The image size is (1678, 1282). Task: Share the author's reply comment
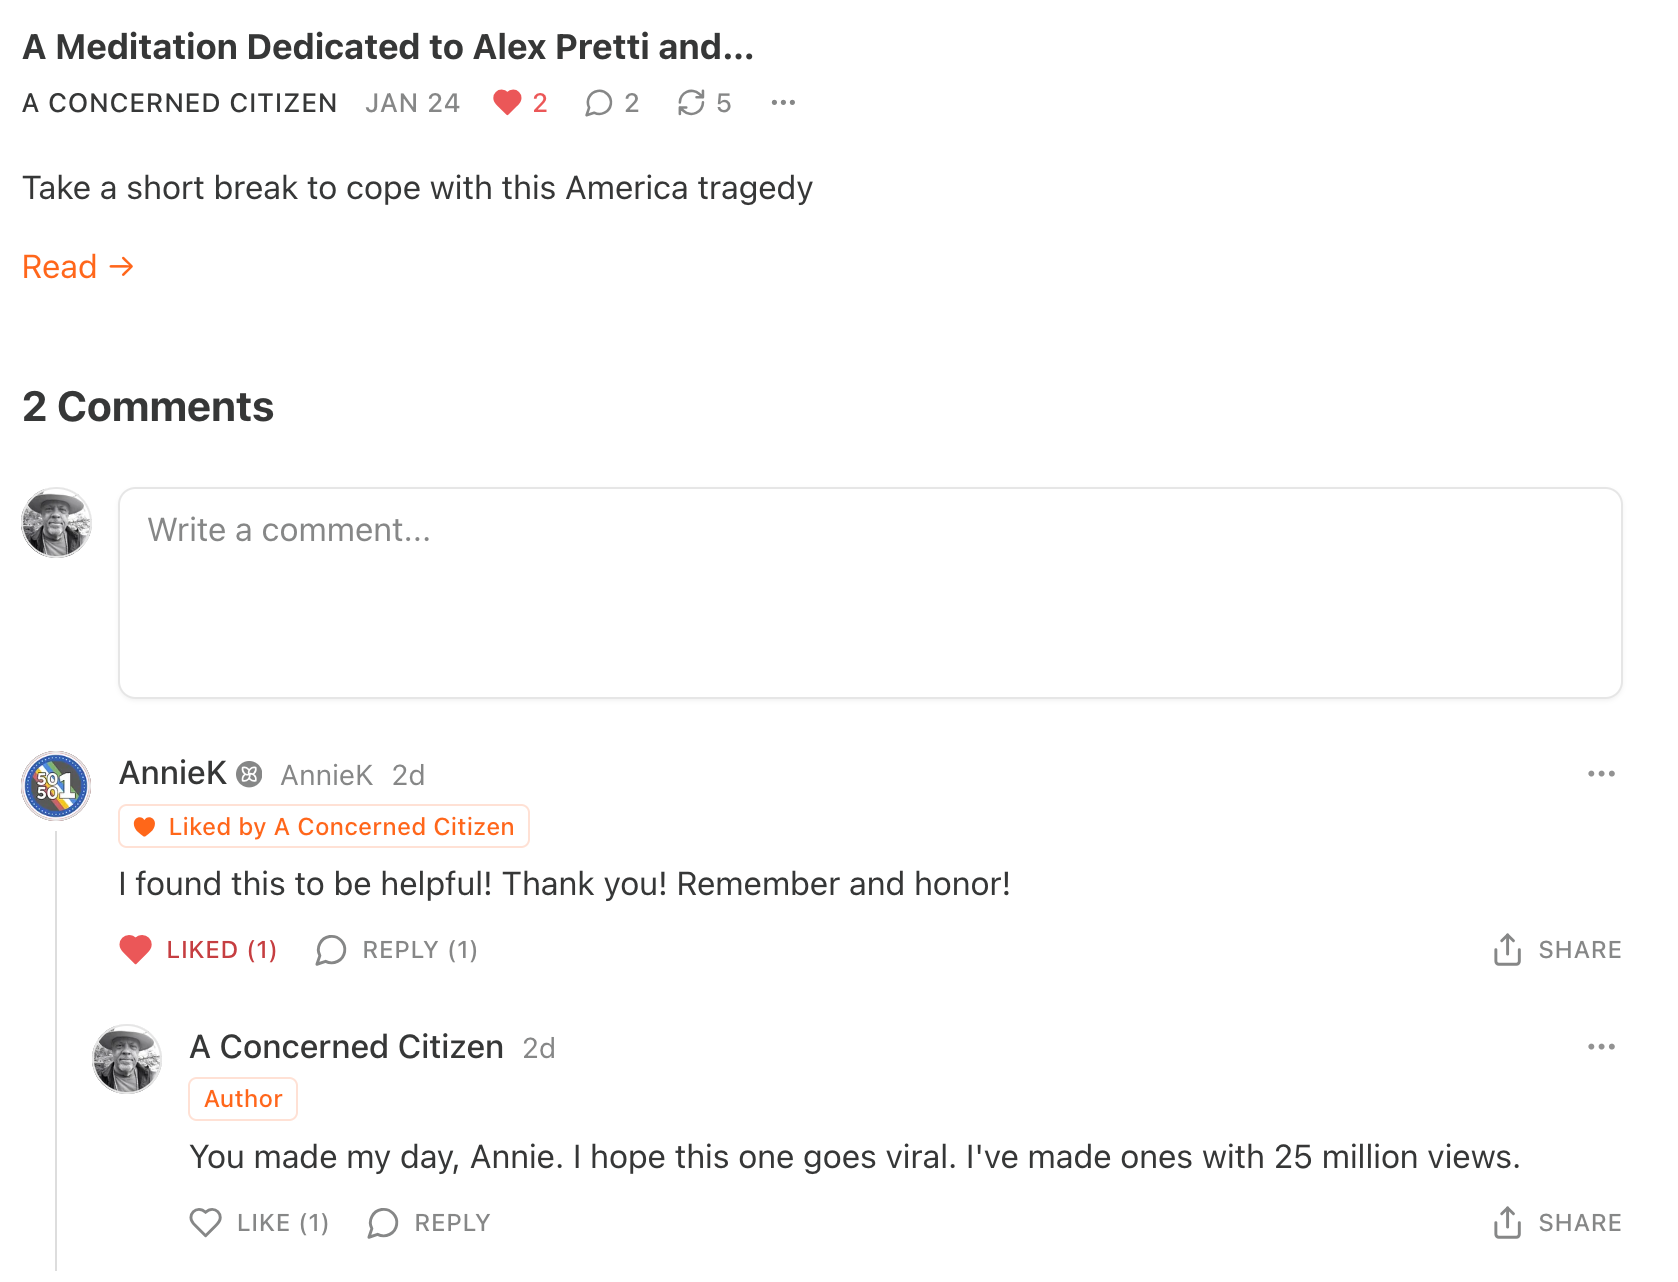[1557, 1223]
